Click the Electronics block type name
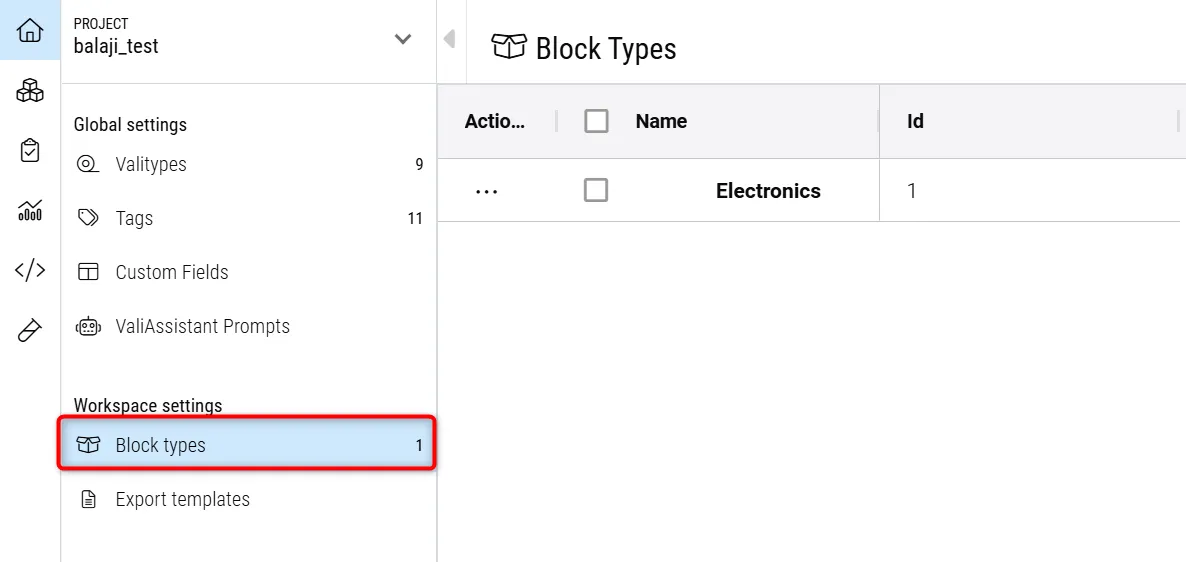The image size is (1186, 562). click(x=768, y=191)
